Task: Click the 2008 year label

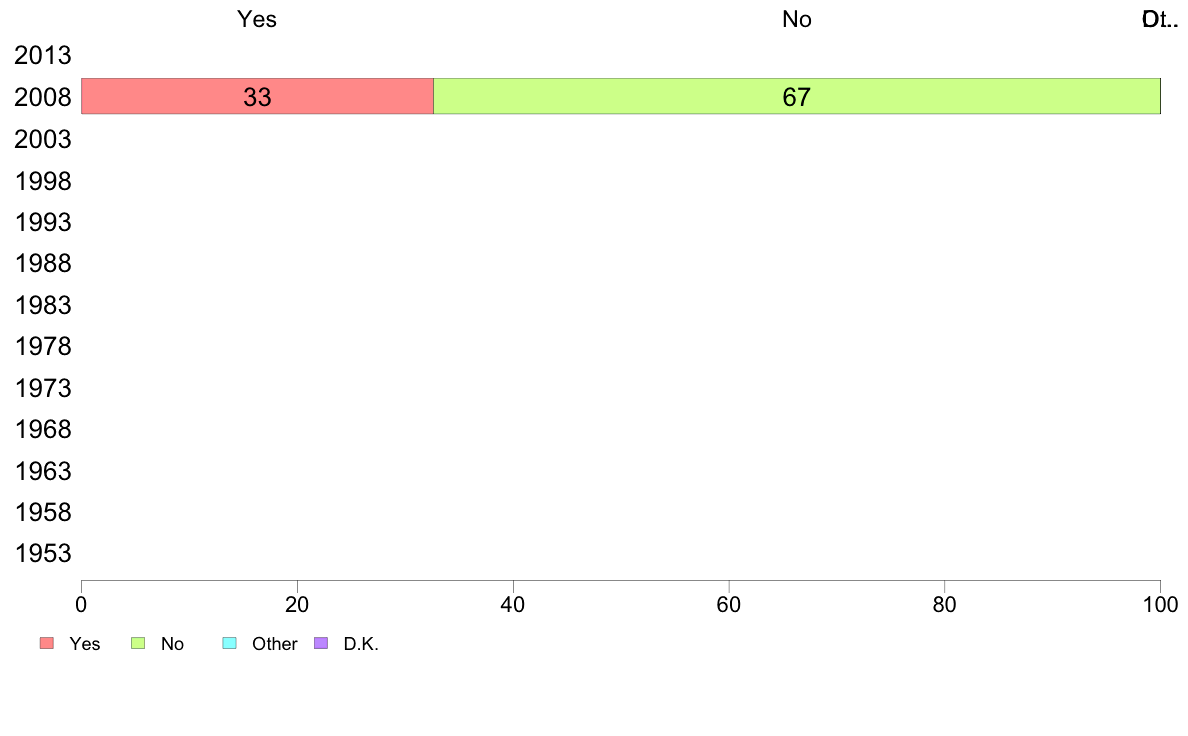Action: pyautogui.click(x=43, y=97)
